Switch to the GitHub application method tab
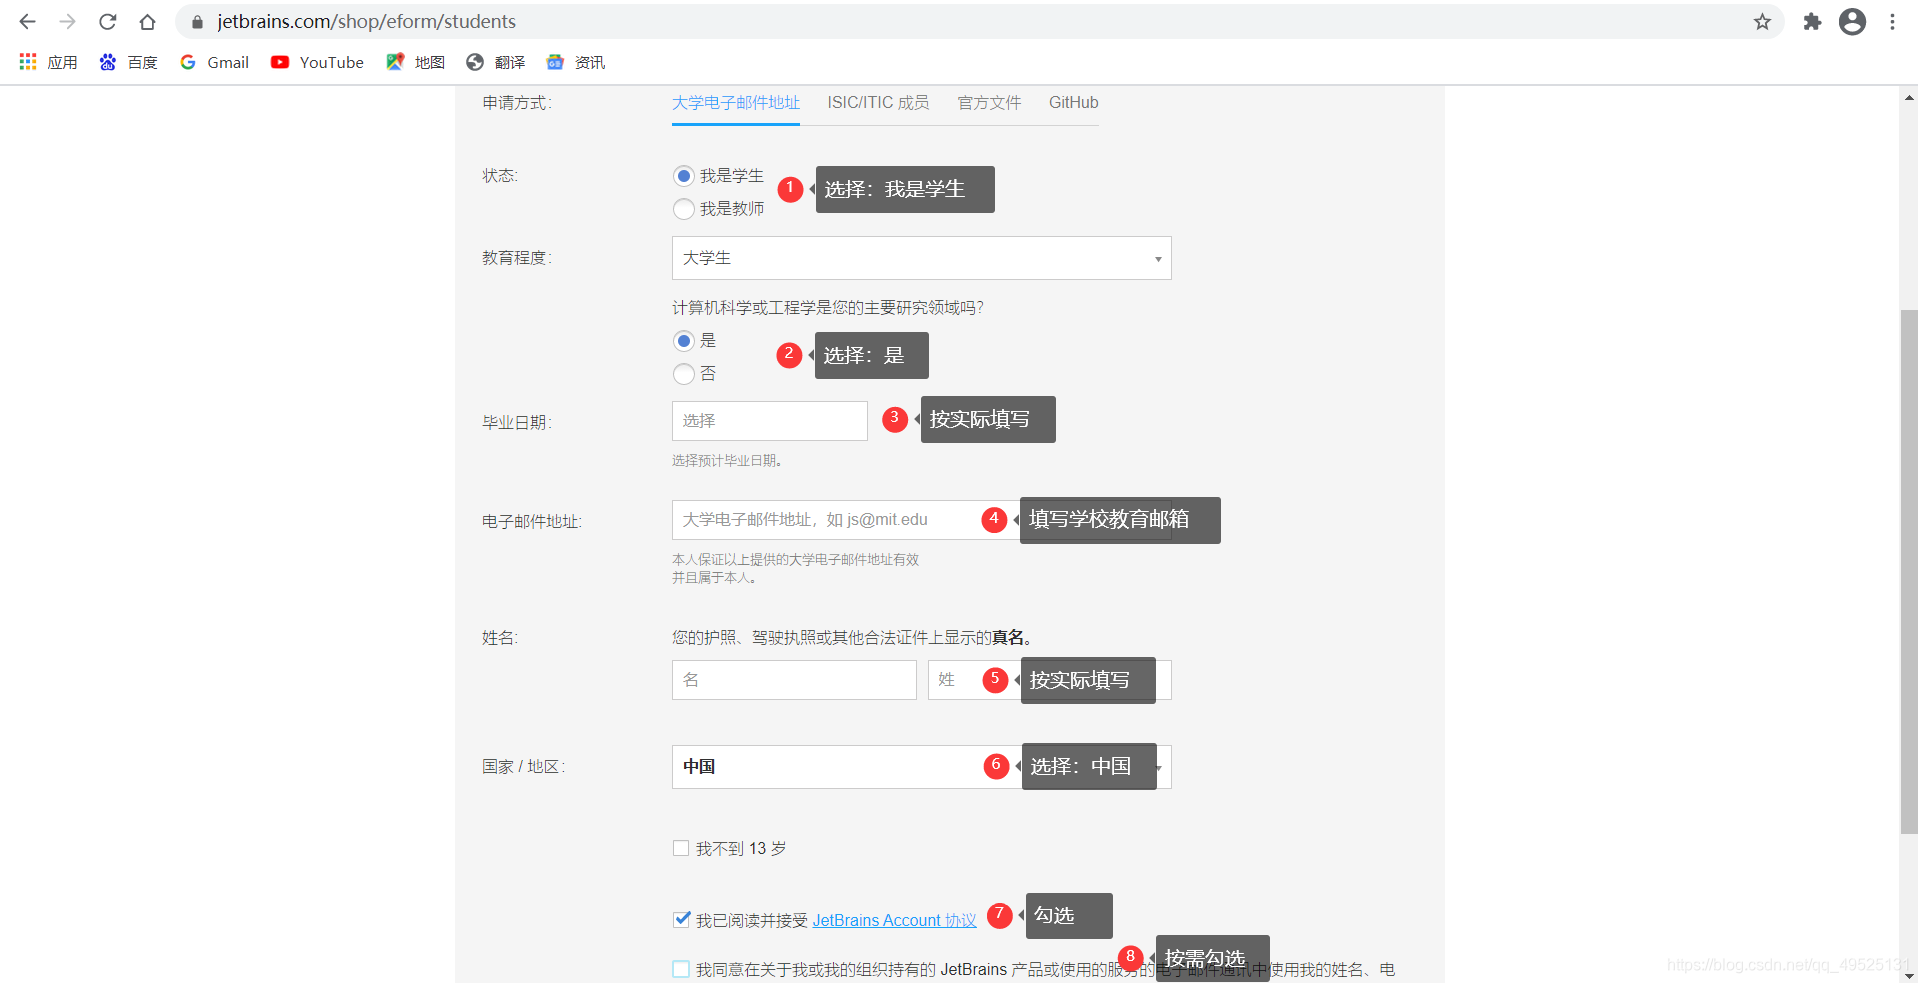Screen dimensions: 1918x983 1073,102
